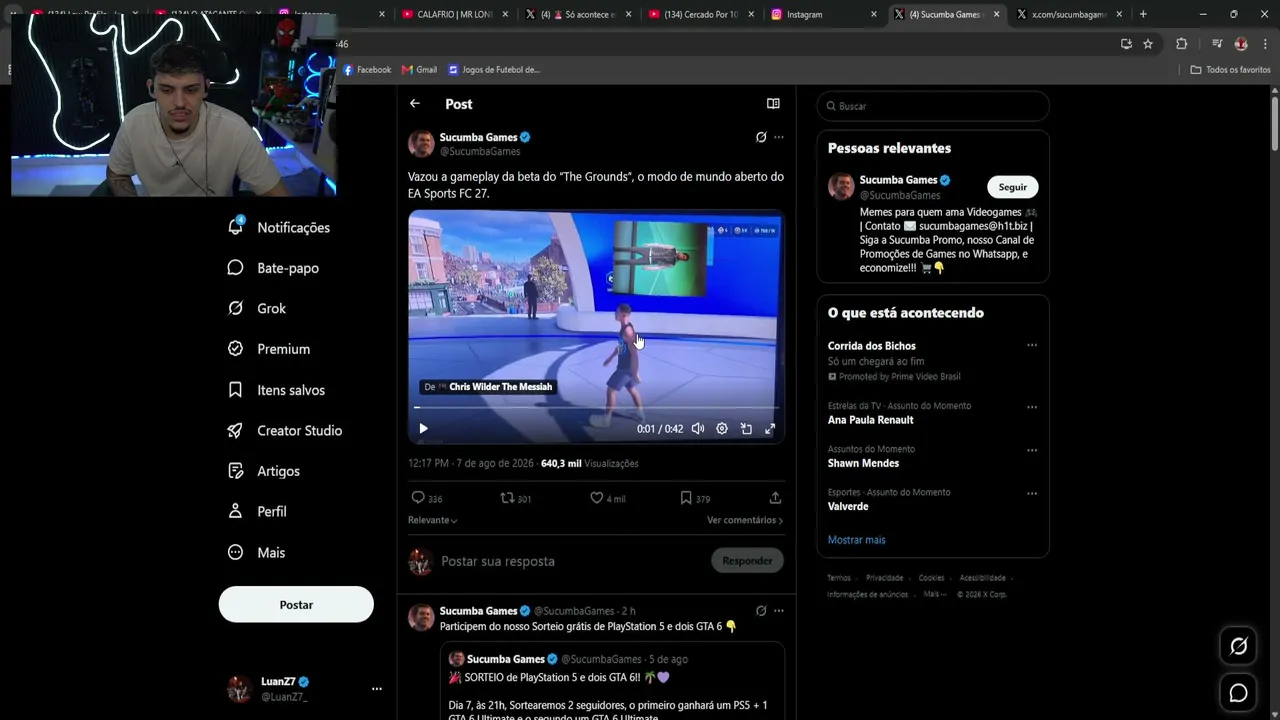The height and width of the screenshot is (720, 1280).
Task: Like the post showing 4 mil likes
Action: pos(597,498)
